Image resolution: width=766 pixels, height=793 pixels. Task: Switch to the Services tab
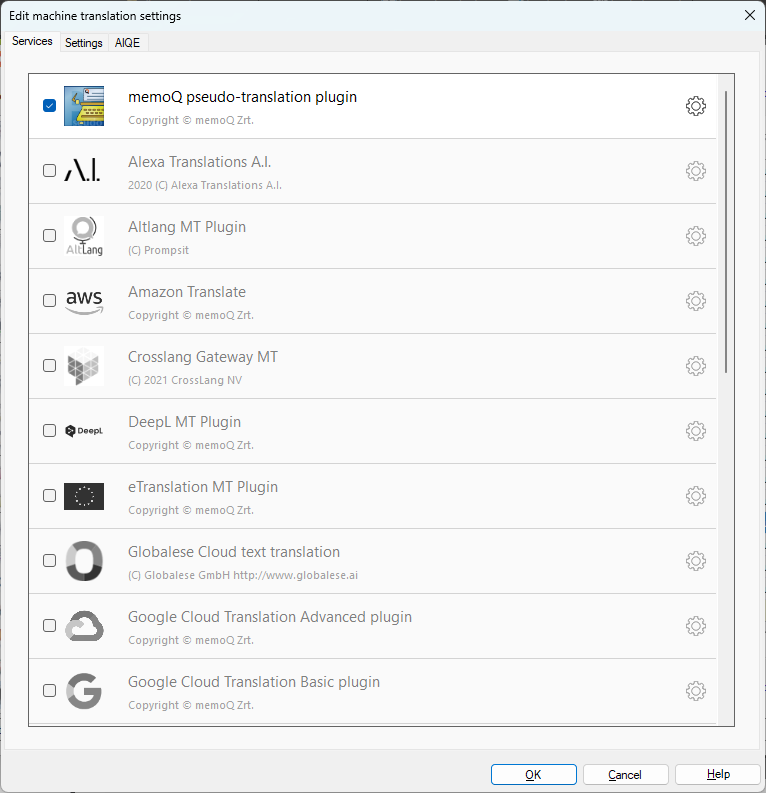(32, 41)
